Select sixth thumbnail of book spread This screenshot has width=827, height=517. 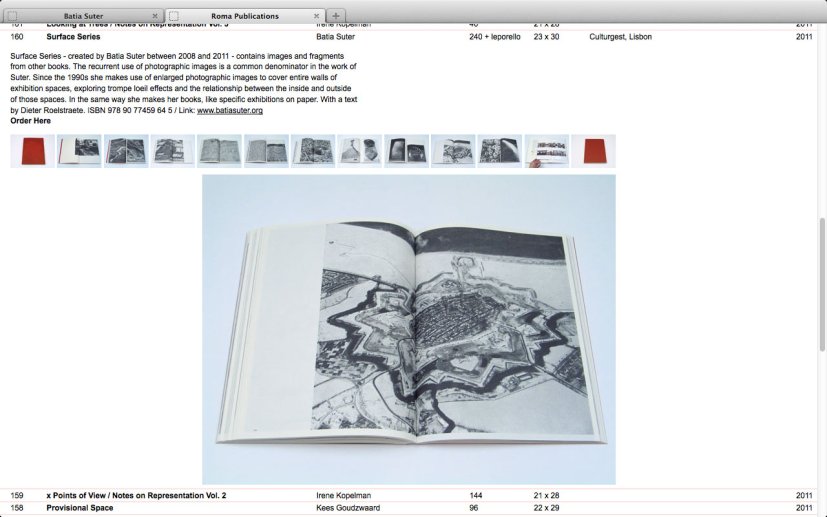click(x=266, y=151)
